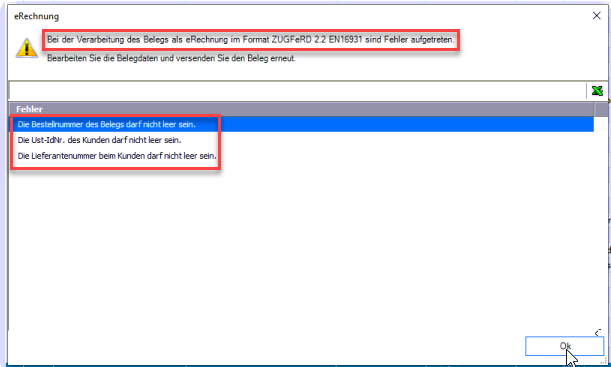Click the search input field above the list
This screenshot has height=367, width=611.
[x=297, y=91]
